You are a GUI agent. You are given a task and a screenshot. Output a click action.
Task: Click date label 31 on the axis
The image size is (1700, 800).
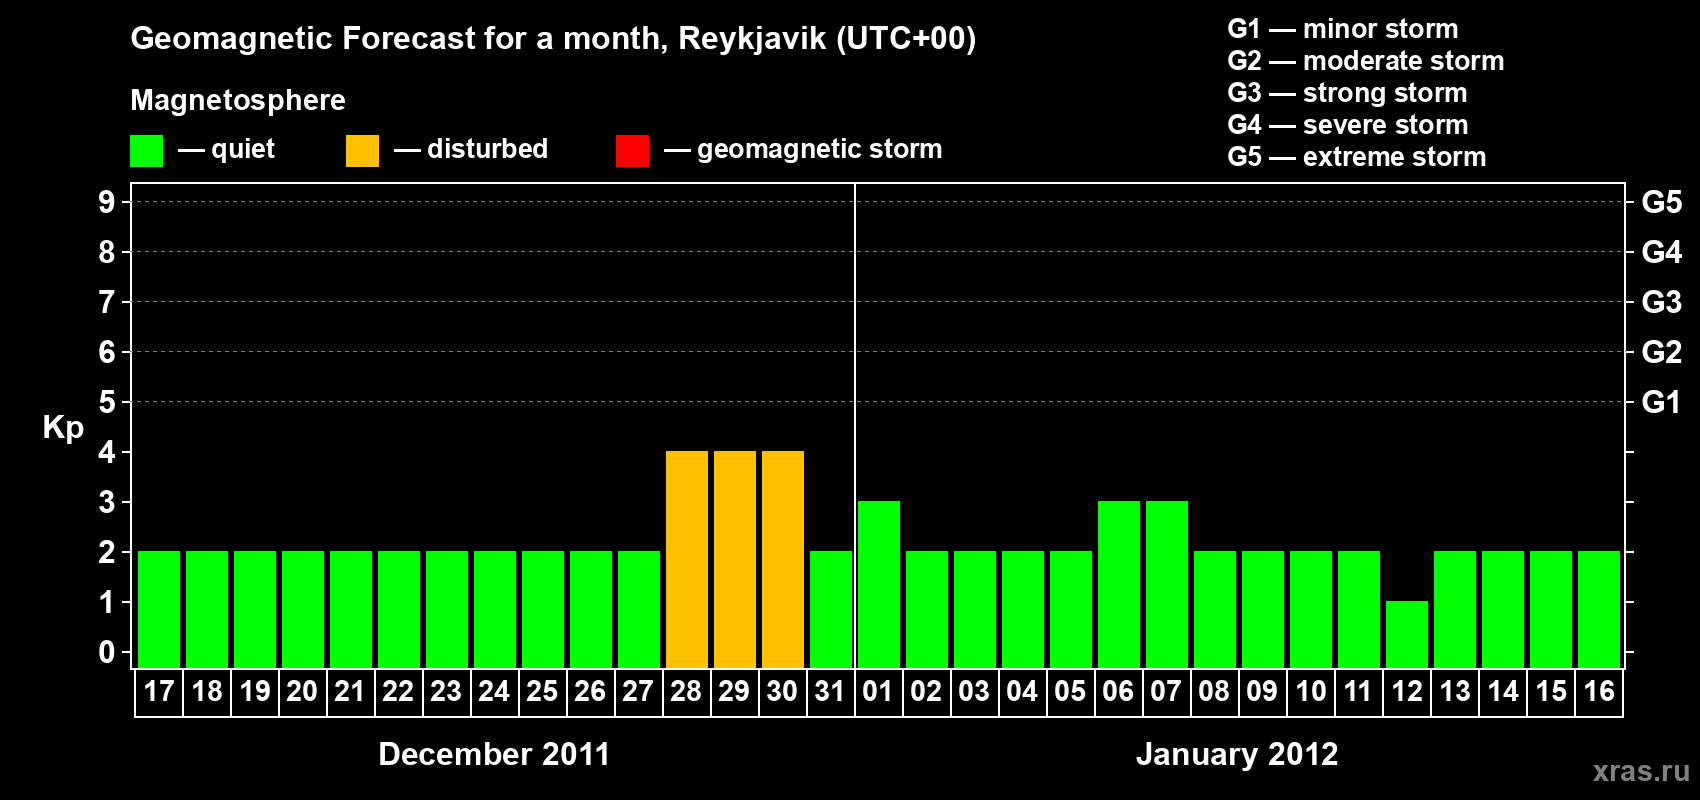click(x=830, y=691)
